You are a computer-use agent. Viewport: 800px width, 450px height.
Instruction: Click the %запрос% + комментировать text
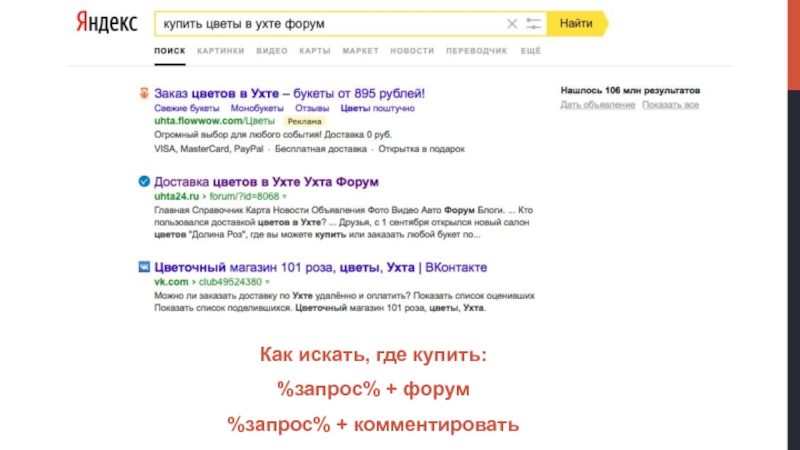373,424
